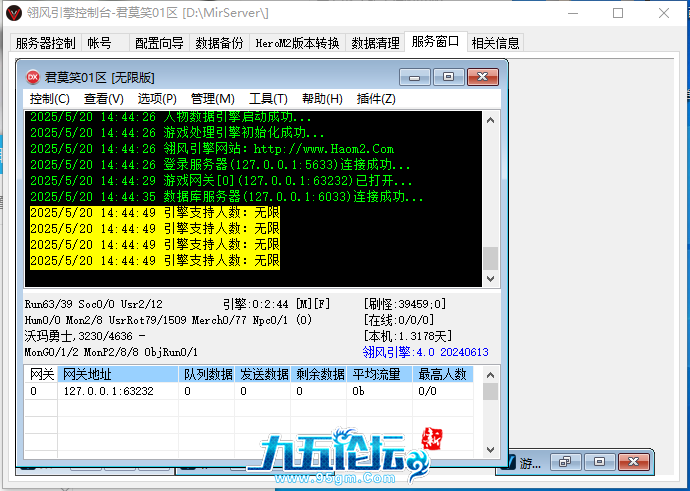This screenshot has height=491, width=690.
Task: Open the 选项(P) menu
Action: click(157, 99)
